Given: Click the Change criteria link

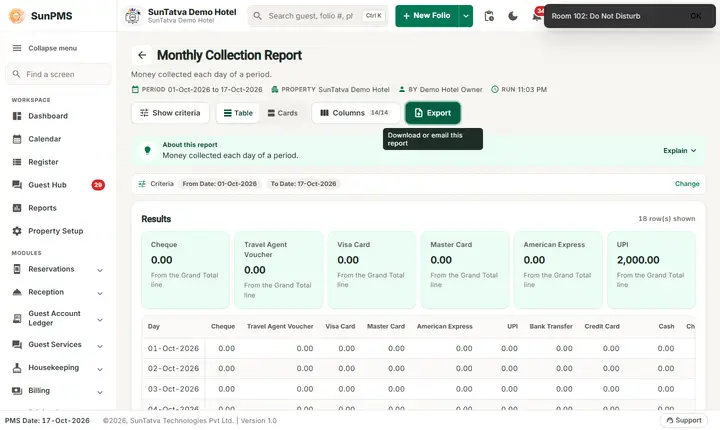Looking at the screenshot, I should [687, 184].
